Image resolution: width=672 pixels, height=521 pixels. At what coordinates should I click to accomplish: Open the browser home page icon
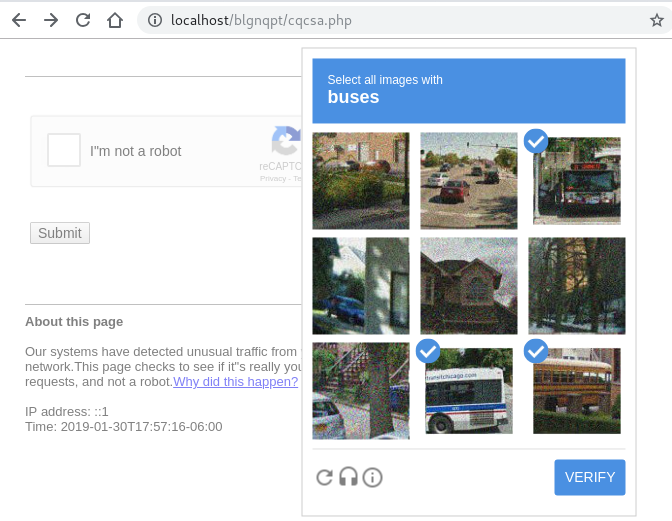pos(115,20)
